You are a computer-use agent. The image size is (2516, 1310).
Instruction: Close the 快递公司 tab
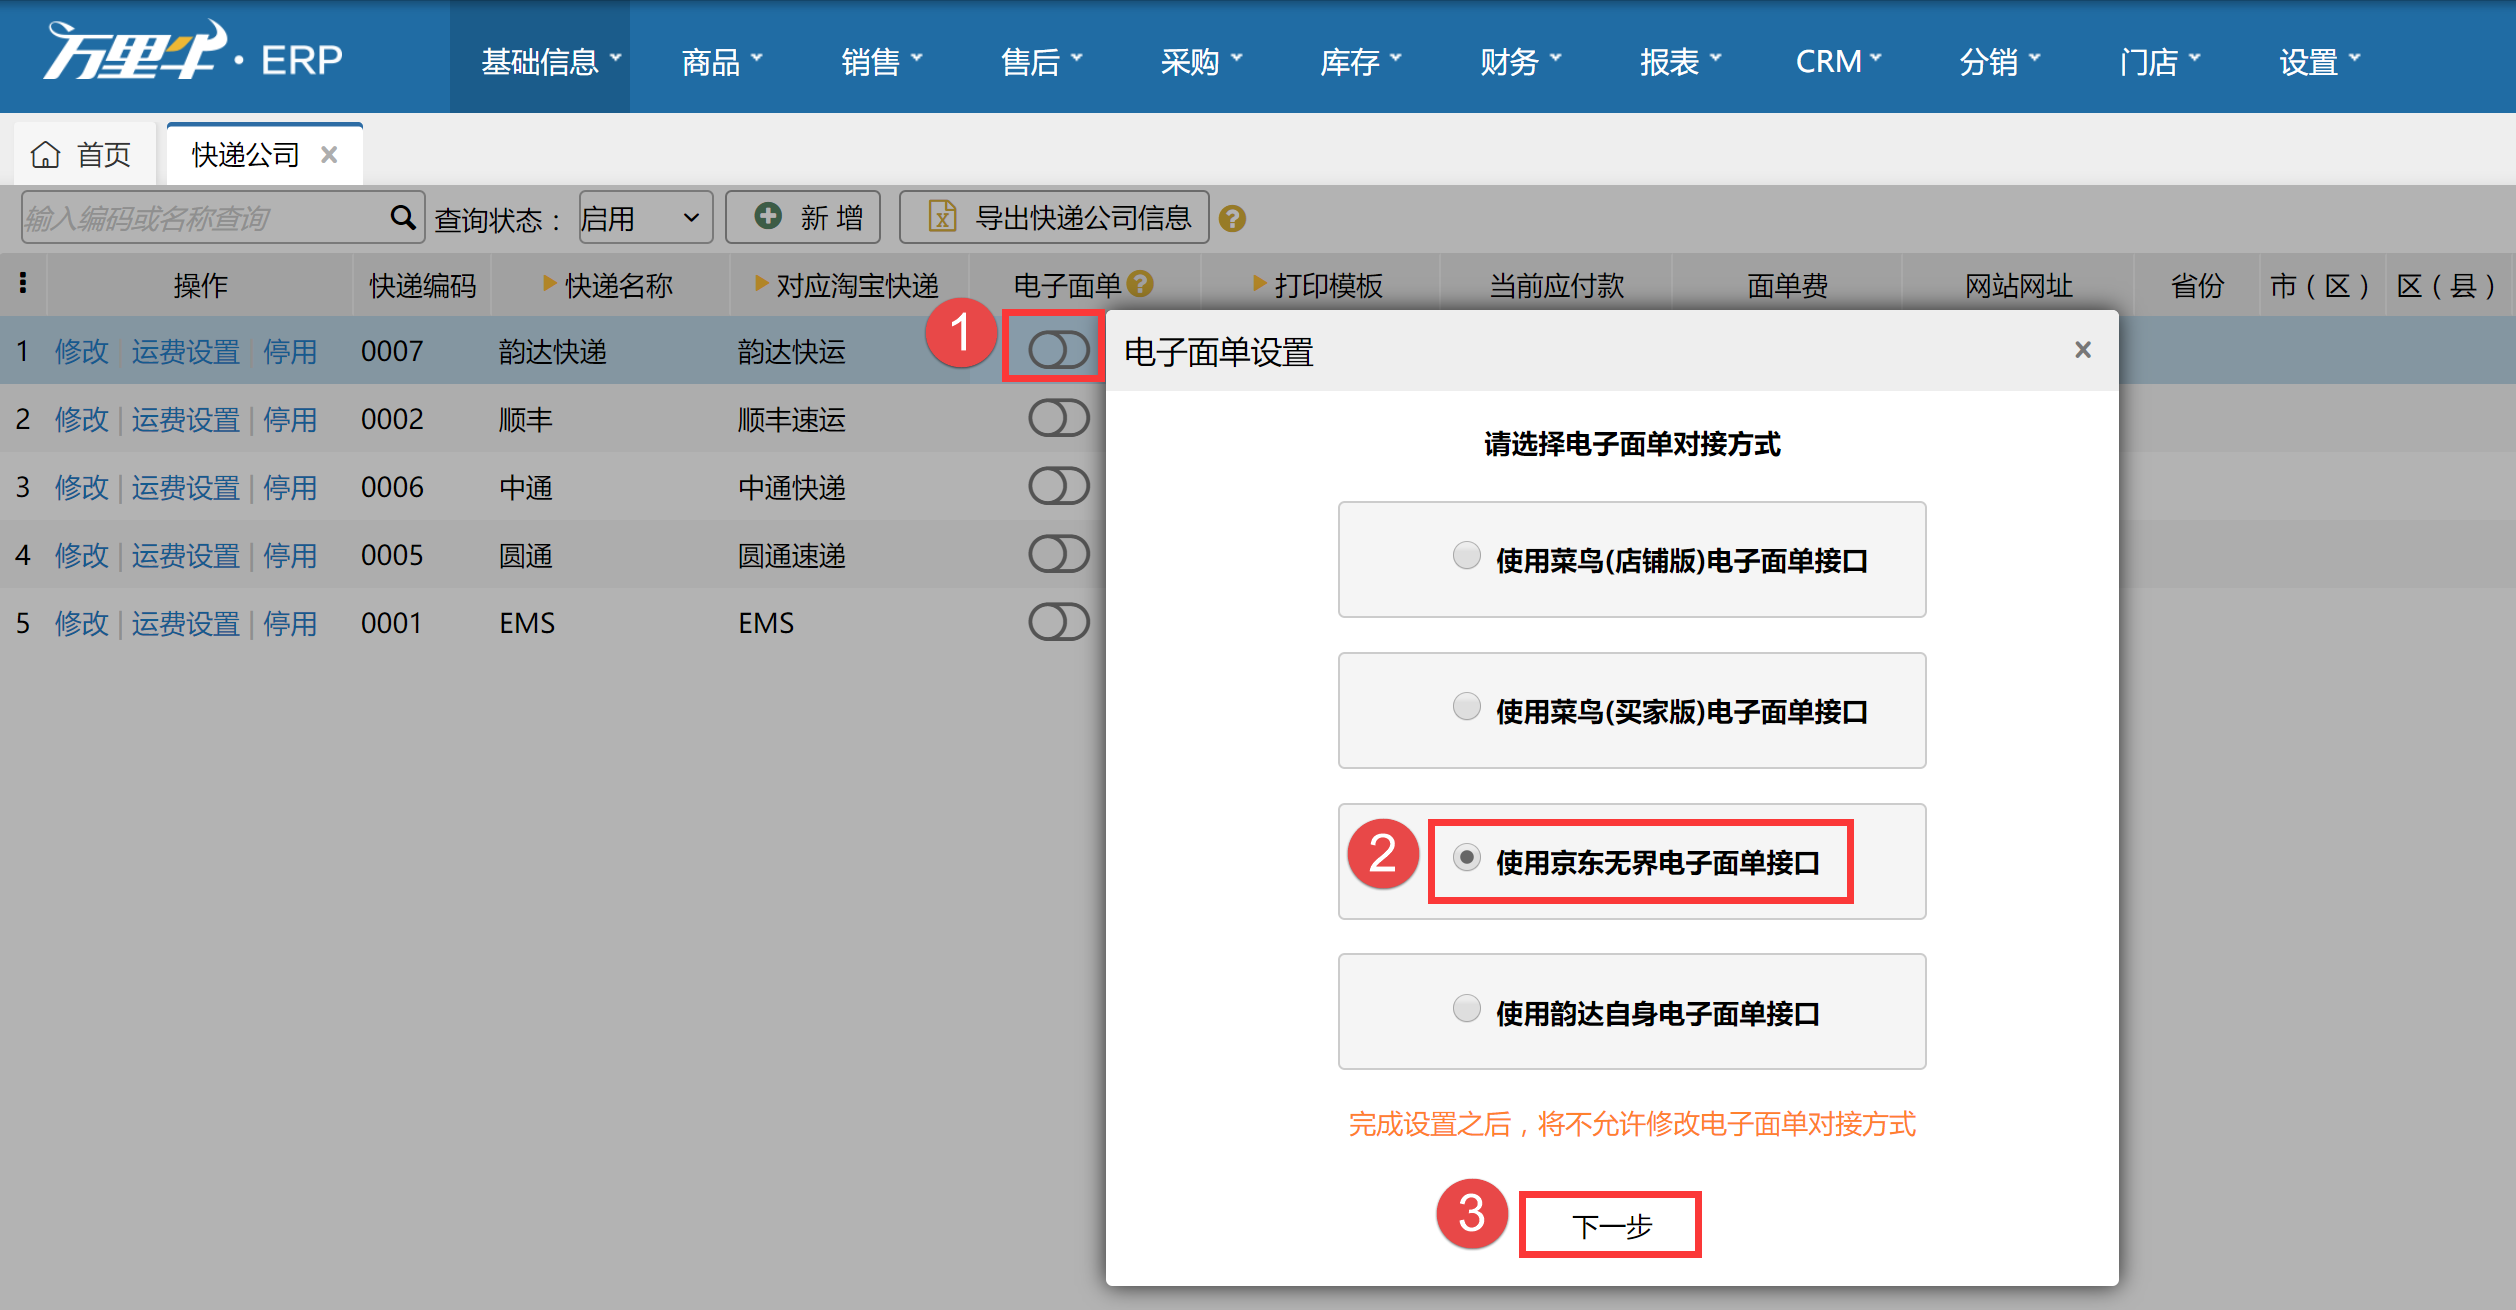tap(329, 155)
